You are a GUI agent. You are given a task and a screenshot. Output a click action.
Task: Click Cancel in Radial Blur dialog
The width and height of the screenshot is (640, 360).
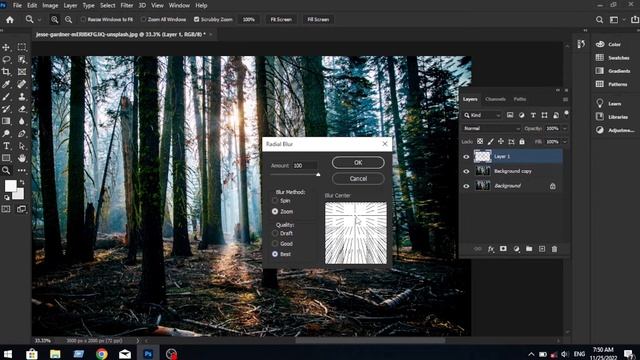[x=358, y=178]
